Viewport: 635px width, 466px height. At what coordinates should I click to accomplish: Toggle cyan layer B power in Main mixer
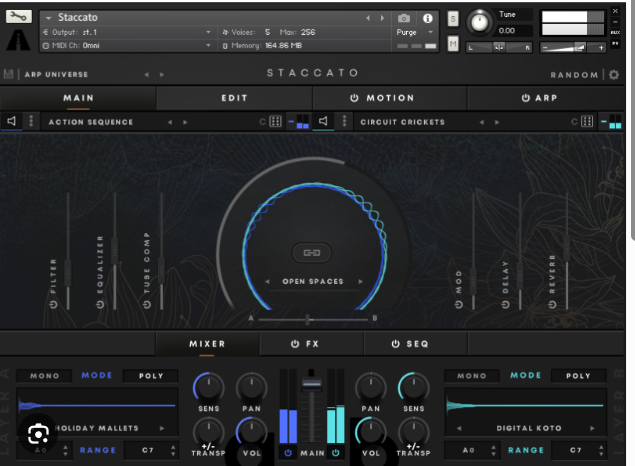click(x=336, y=453)
